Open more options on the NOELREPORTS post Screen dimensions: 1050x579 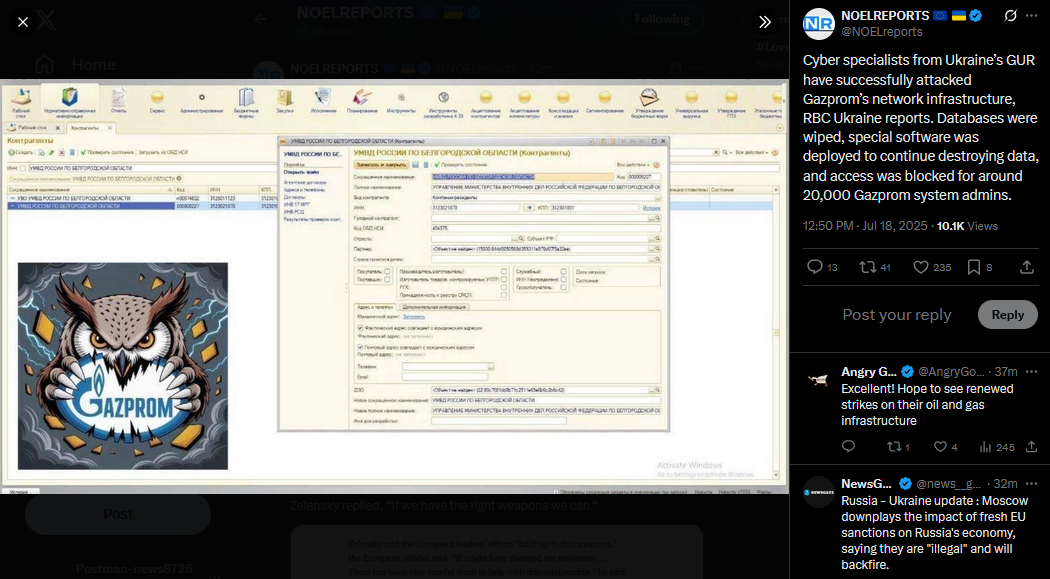(x=1031, y=15)
